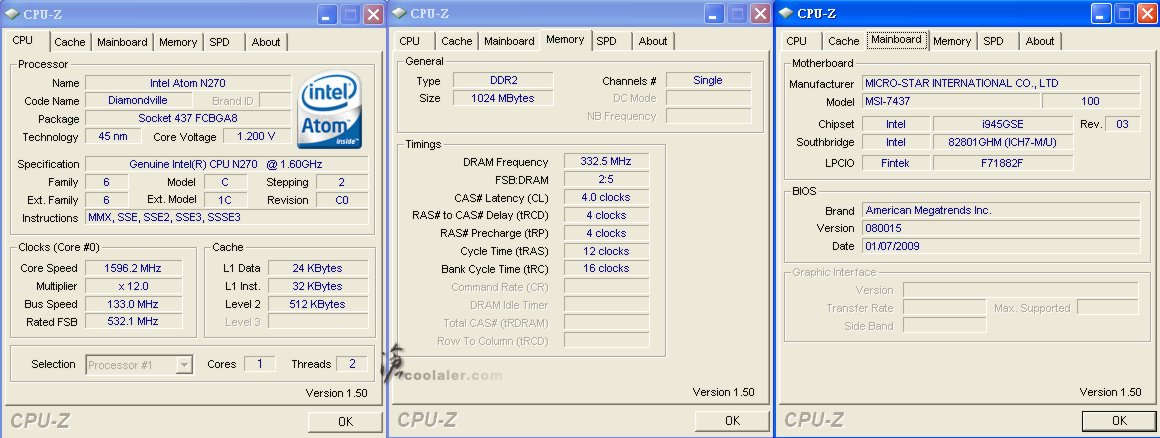Click the 01/07/2009 BIOS date value
Image resolution: width=1160 pixels, height=438 pixels.
(1001, 246)
